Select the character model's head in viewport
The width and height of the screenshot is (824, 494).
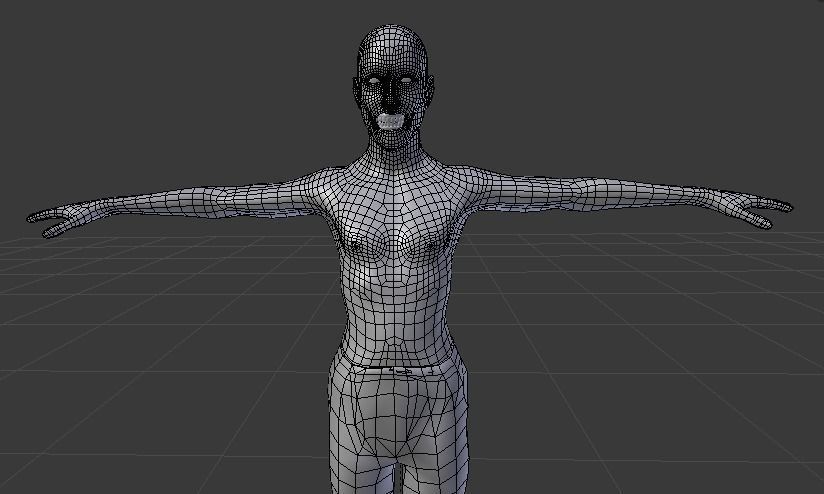[393, 86]
